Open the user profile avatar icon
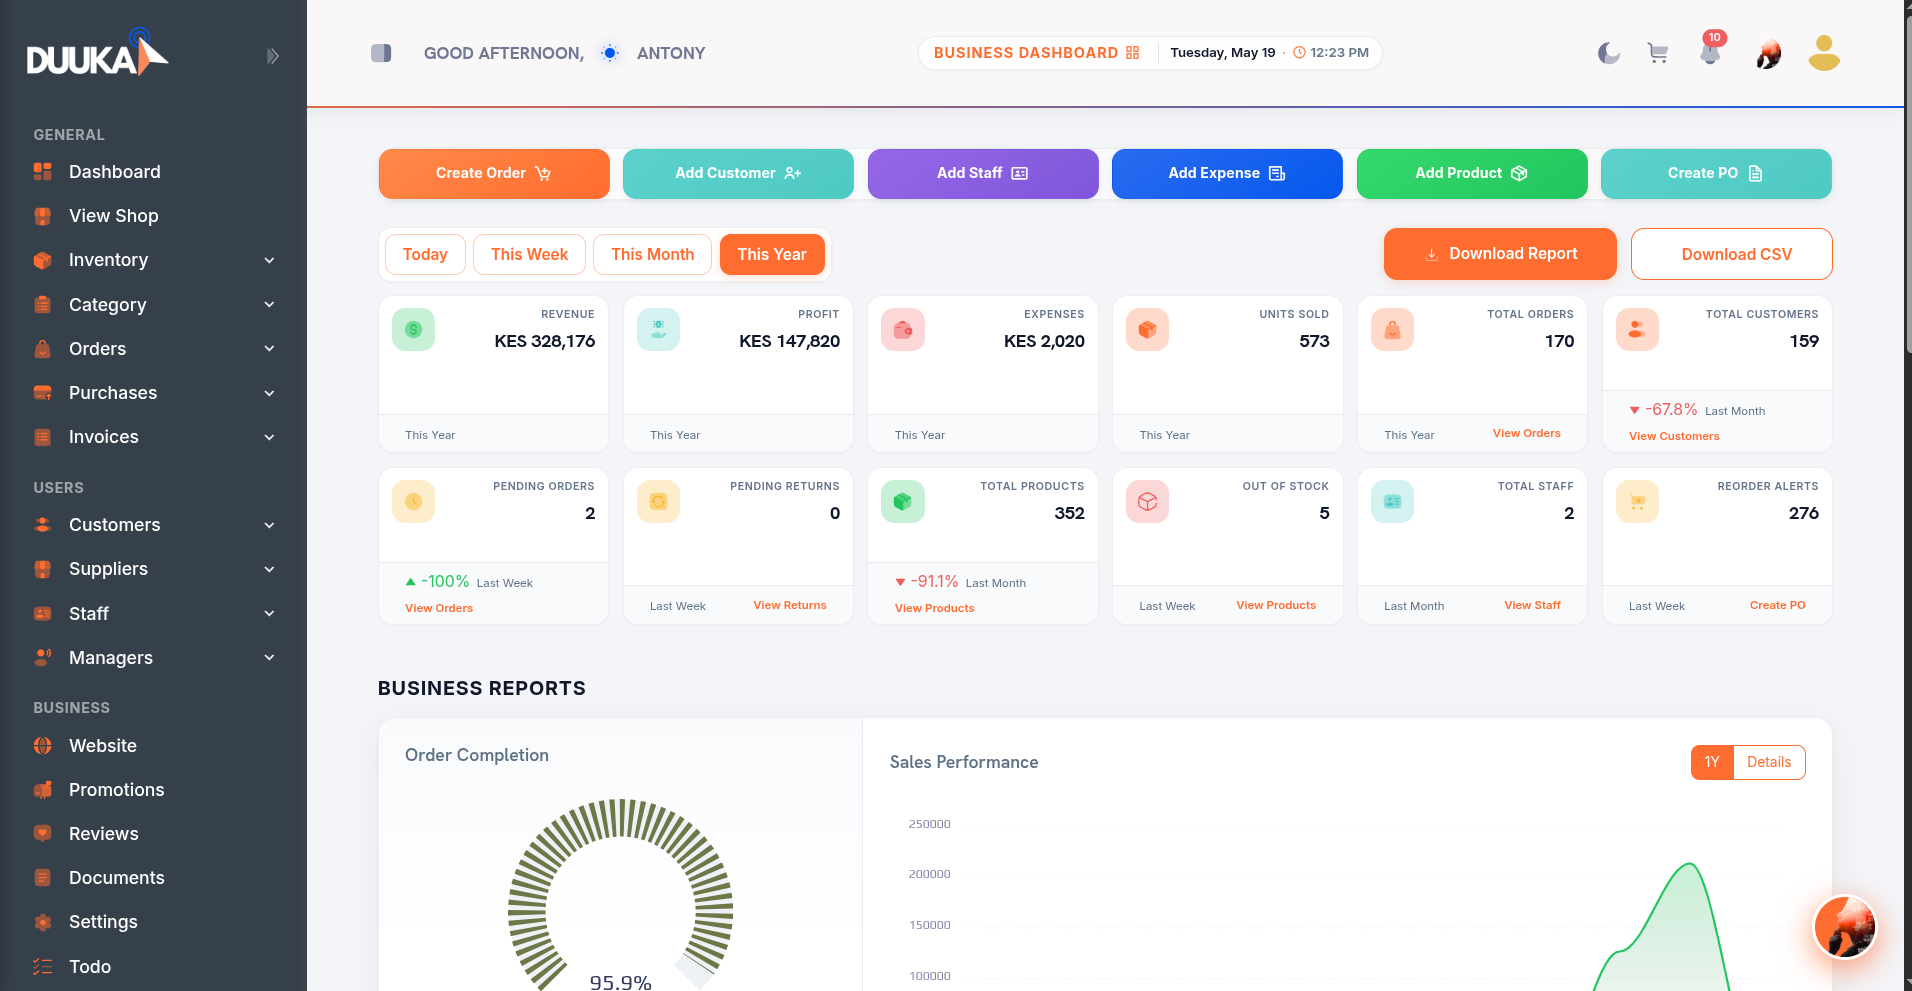The image size is (1912, 991). pyautogui.click(x=1824, y=53)
